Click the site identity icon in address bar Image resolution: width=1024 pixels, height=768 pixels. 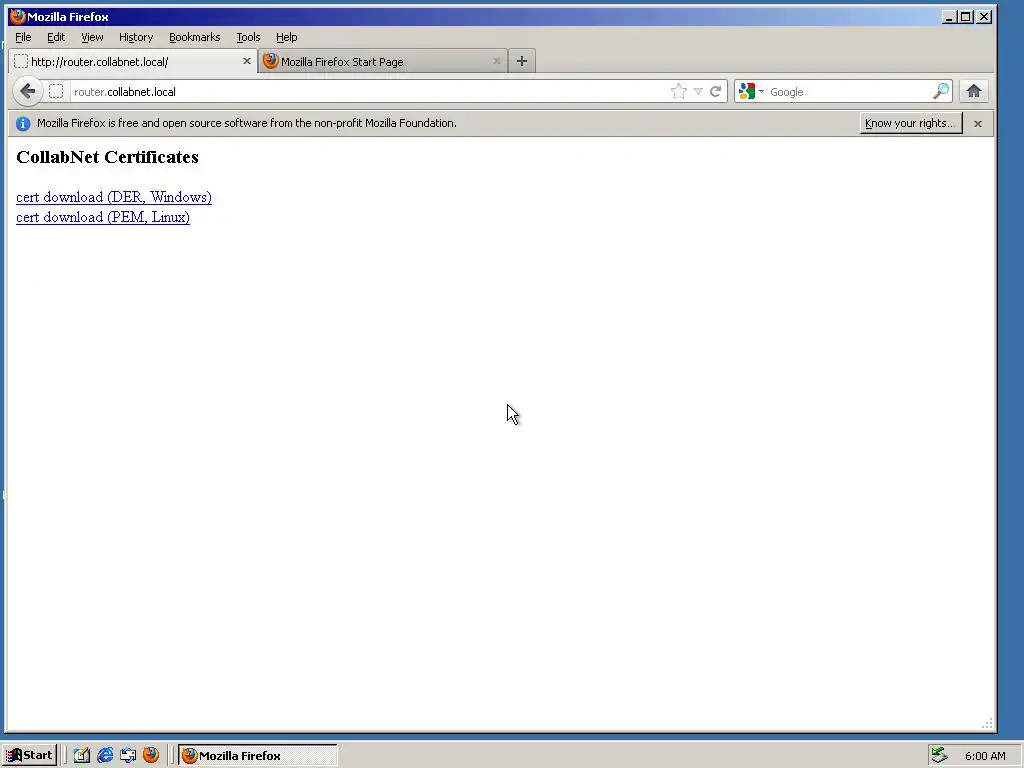56,91
